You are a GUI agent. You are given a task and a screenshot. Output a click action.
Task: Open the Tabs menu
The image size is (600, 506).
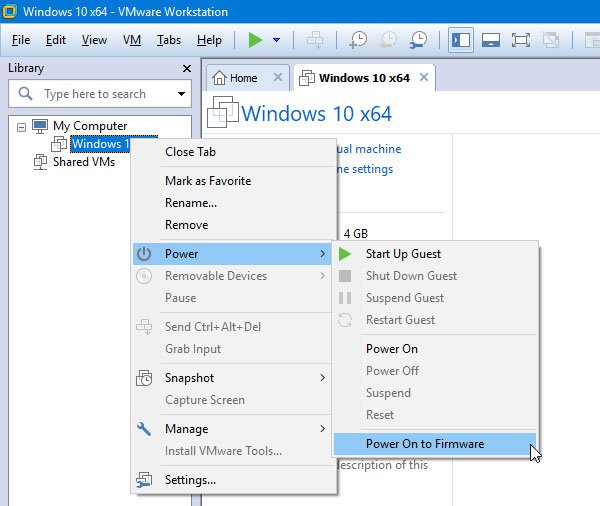coord(169,40)
